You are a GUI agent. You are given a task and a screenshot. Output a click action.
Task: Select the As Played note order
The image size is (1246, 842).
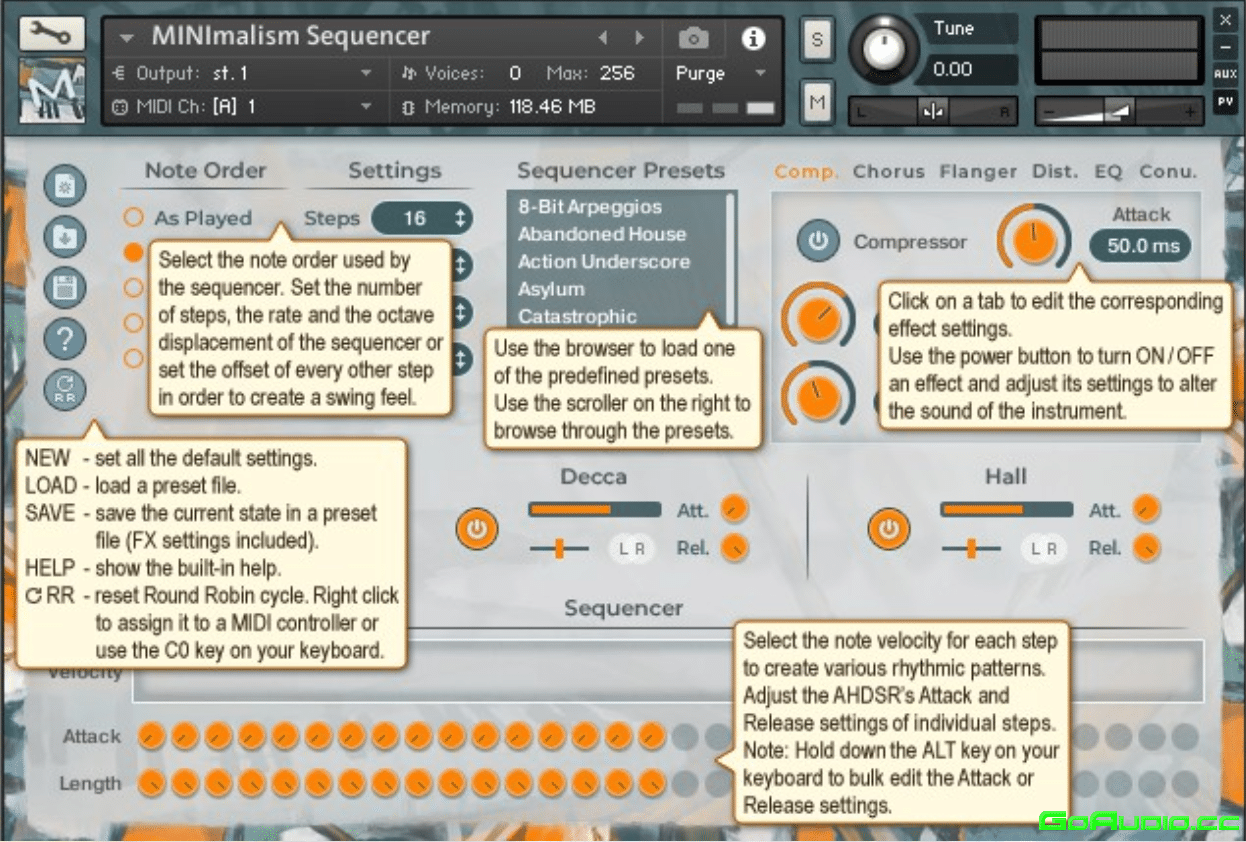pyautogui.click(x=133, y=218)
